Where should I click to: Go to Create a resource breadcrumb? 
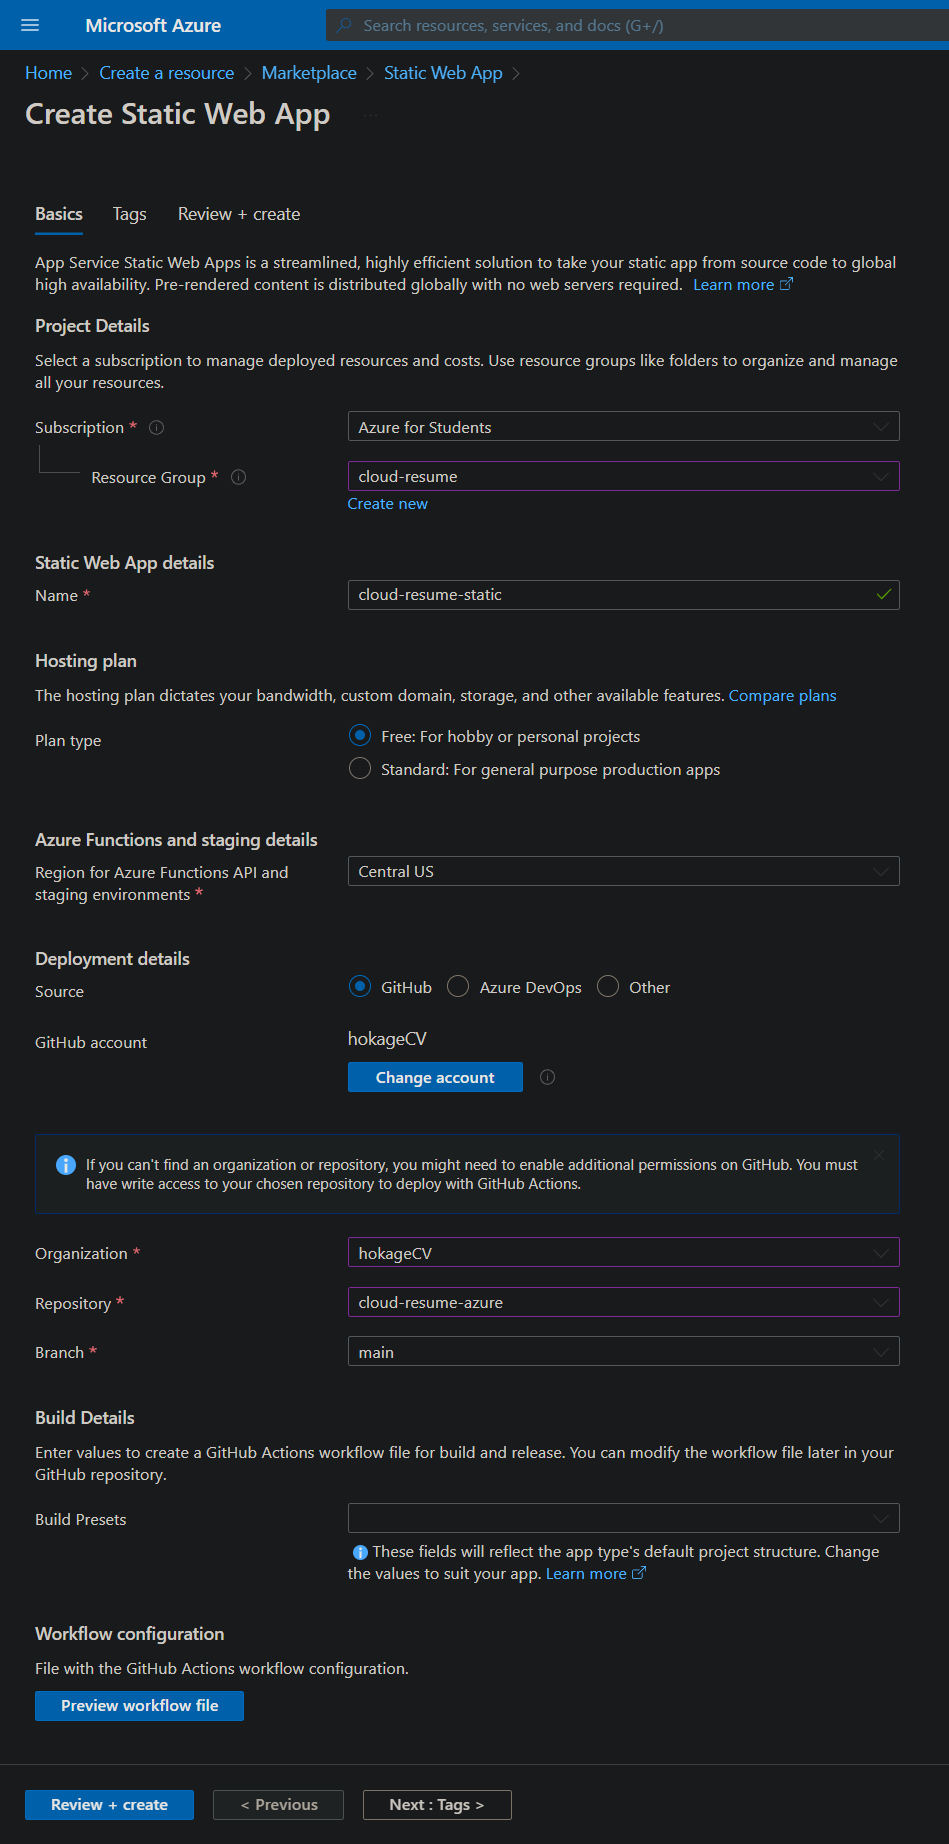[167, 73]
